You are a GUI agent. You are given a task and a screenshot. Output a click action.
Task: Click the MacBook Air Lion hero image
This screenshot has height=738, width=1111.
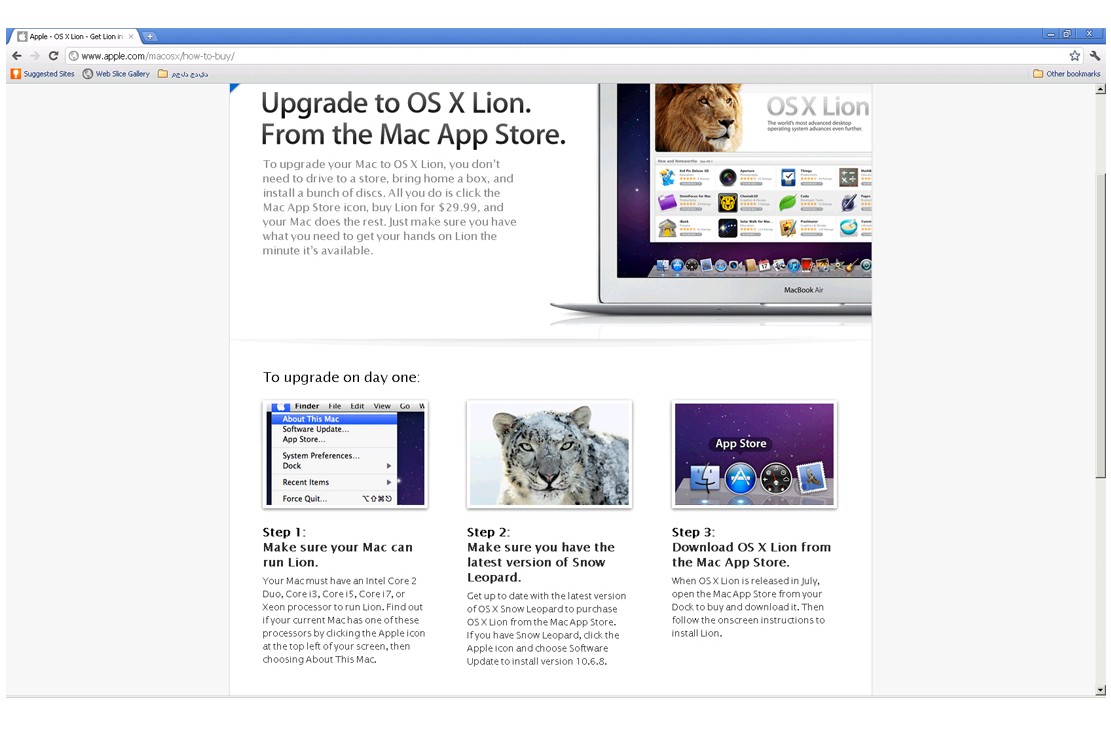click(x=711, y=204)
